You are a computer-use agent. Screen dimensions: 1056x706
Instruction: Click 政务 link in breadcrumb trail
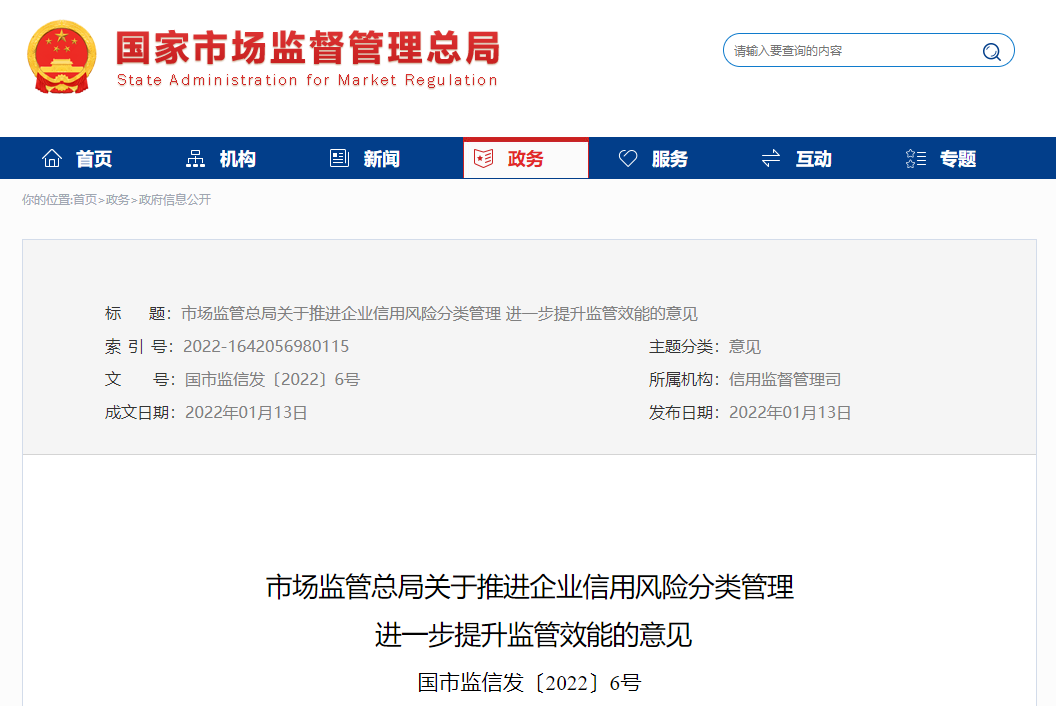pyautogui.click(x=118, y=200)
